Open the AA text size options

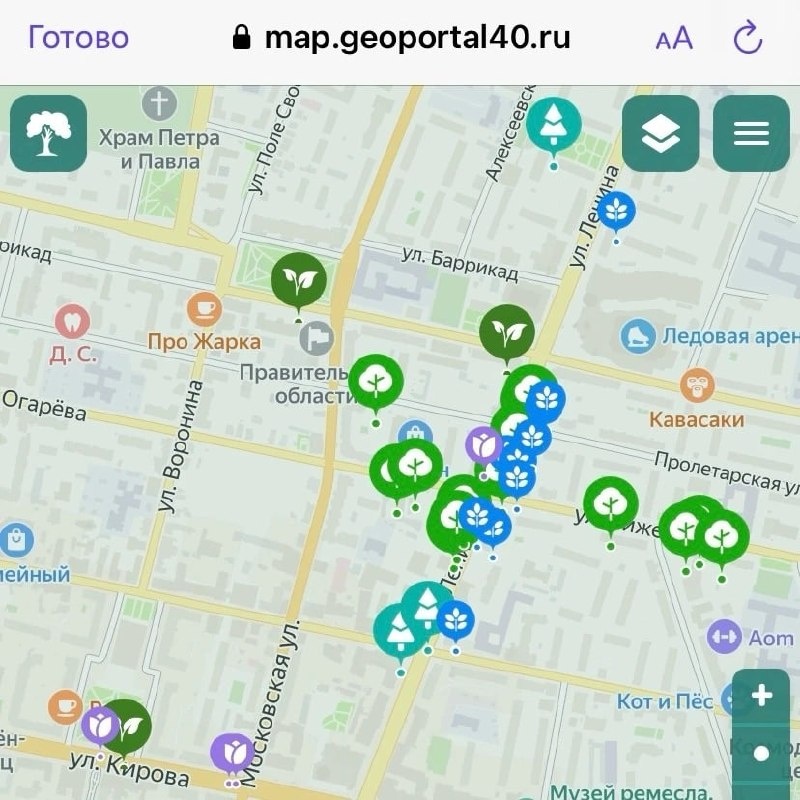[x=674, y=38]
